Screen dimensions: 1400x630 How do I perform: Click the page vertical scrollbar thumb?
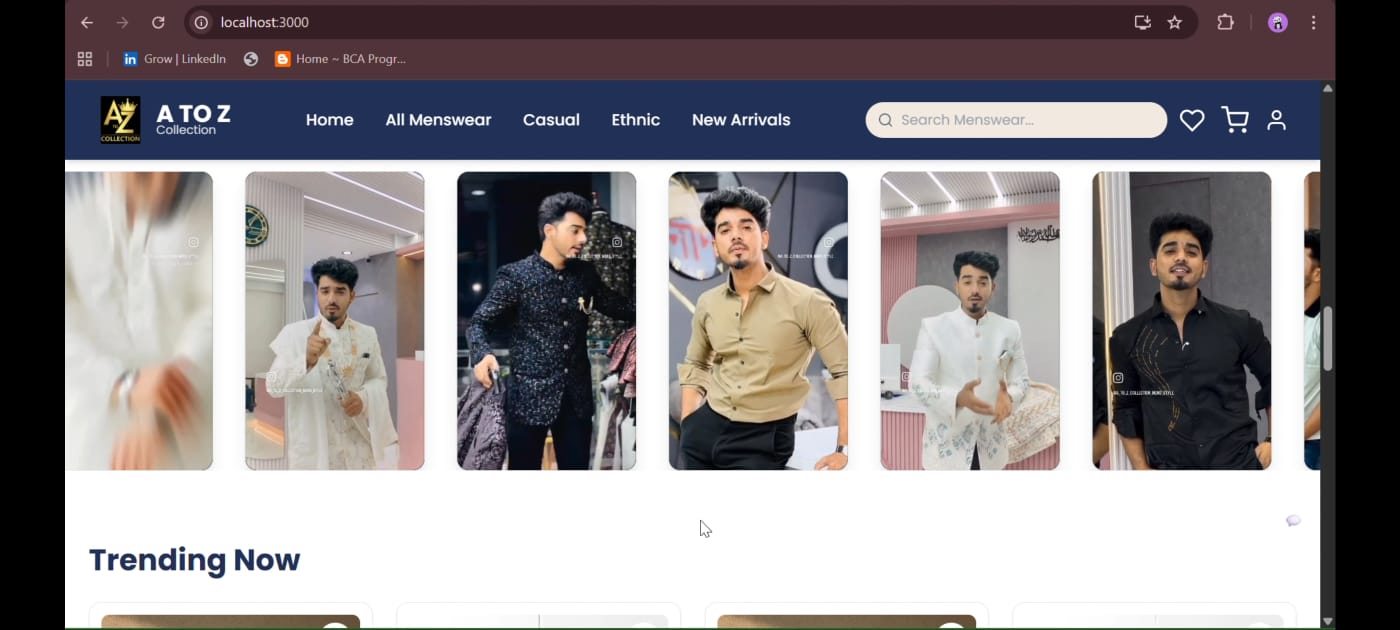[1327, 338]
